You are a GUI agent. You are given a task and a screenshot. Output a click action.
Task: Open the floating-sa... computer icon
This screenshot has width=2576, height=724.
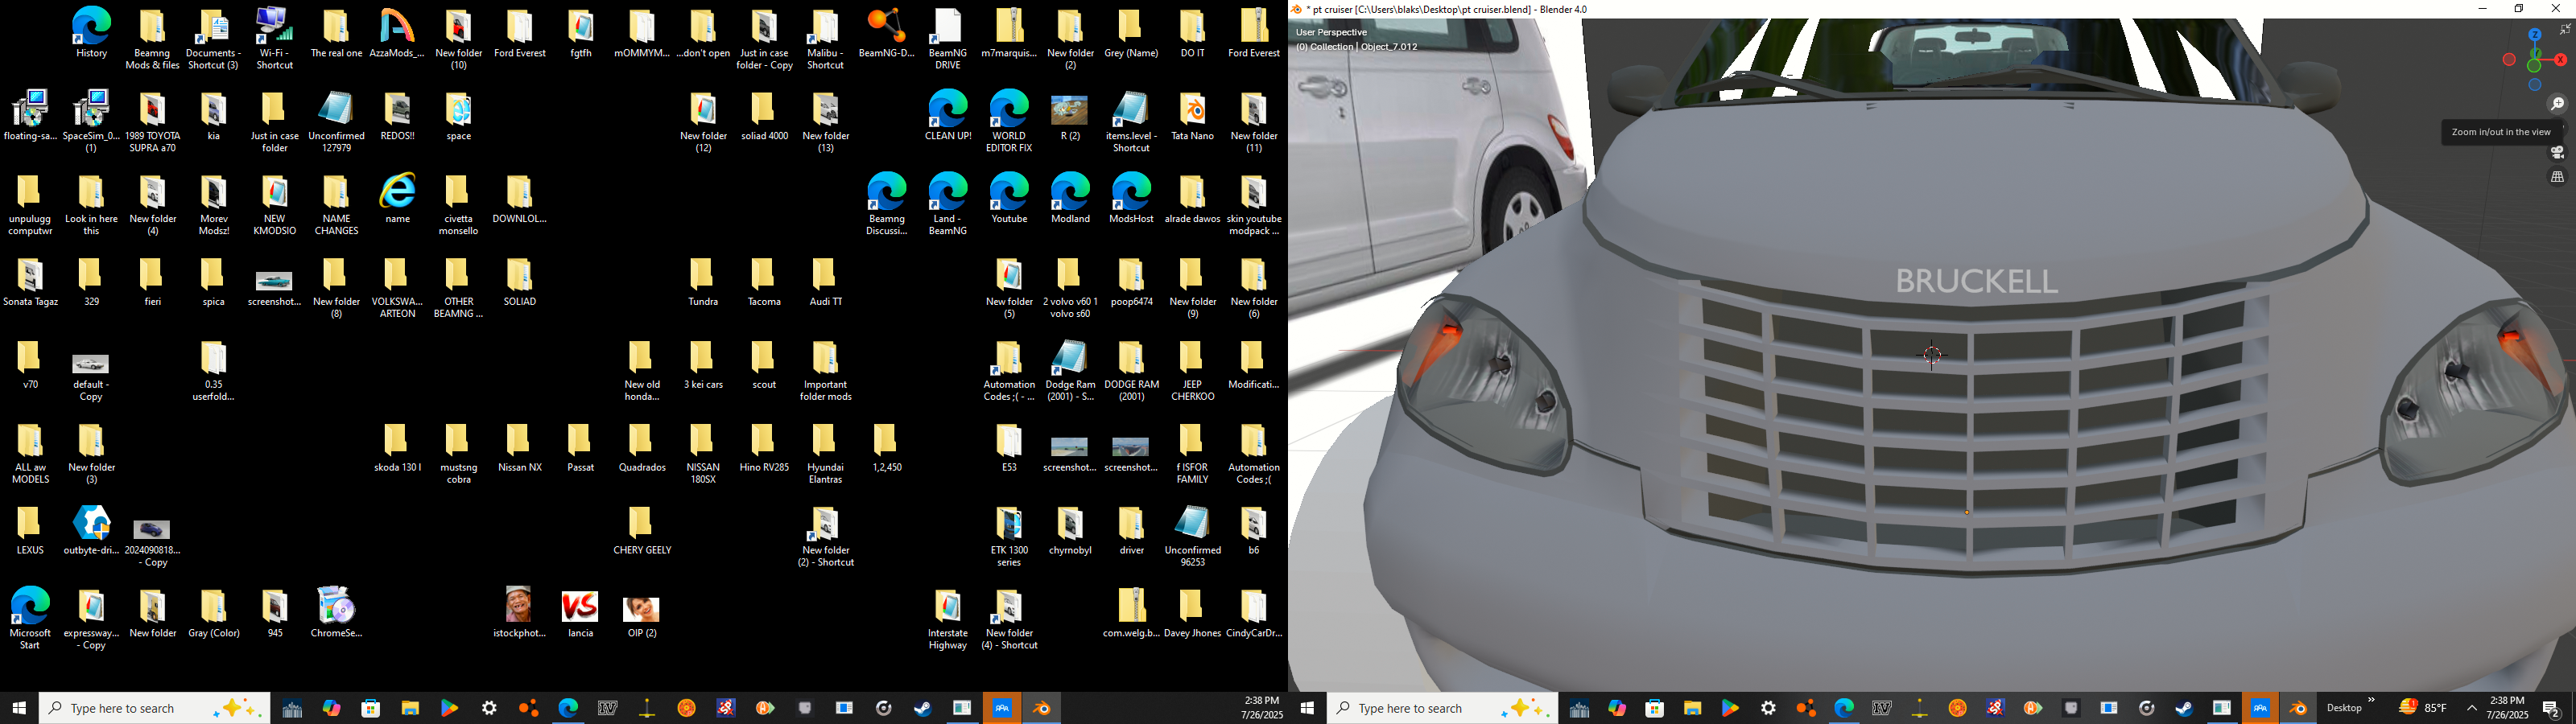point(30,115)
